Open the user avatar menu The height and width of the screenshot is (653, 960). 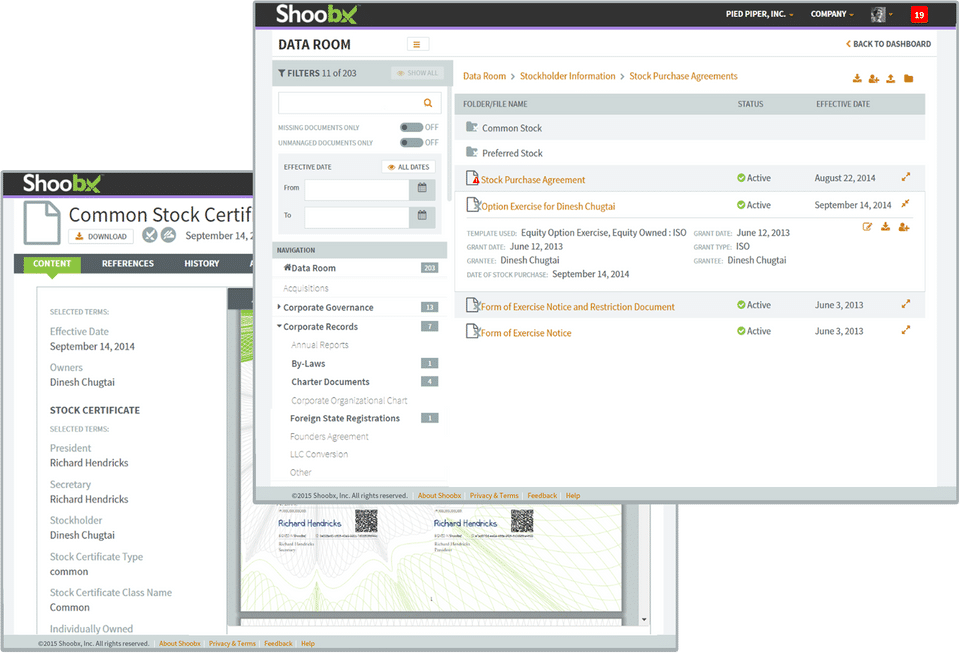882,15
